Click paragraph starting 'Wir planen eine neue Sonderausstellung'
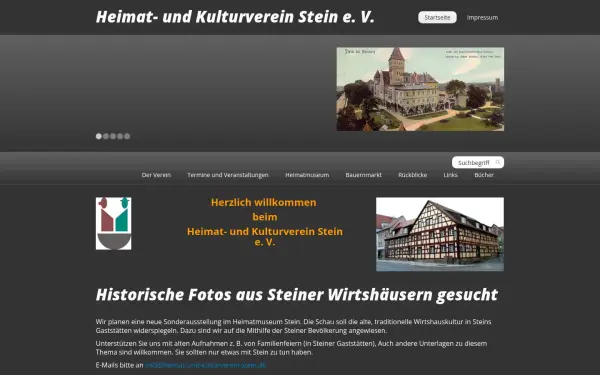Screen dimensions: 600x375 click(x=293, y=326)
